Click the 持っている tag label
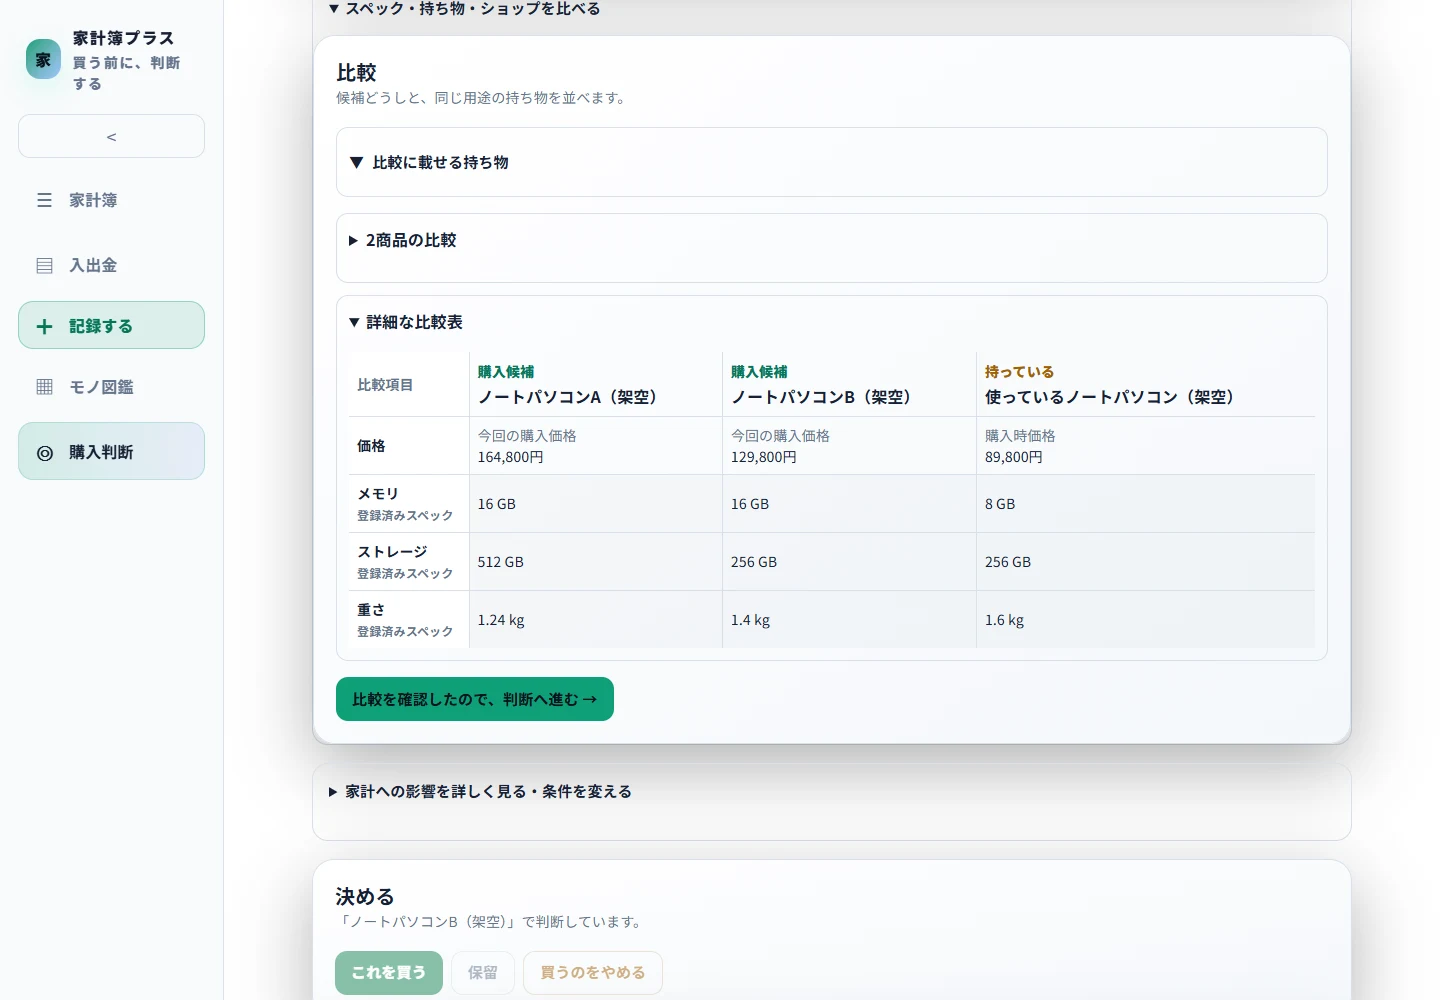Image resolution: width=1440 pixels, height=1000 pixels. tap(1019, 372)
